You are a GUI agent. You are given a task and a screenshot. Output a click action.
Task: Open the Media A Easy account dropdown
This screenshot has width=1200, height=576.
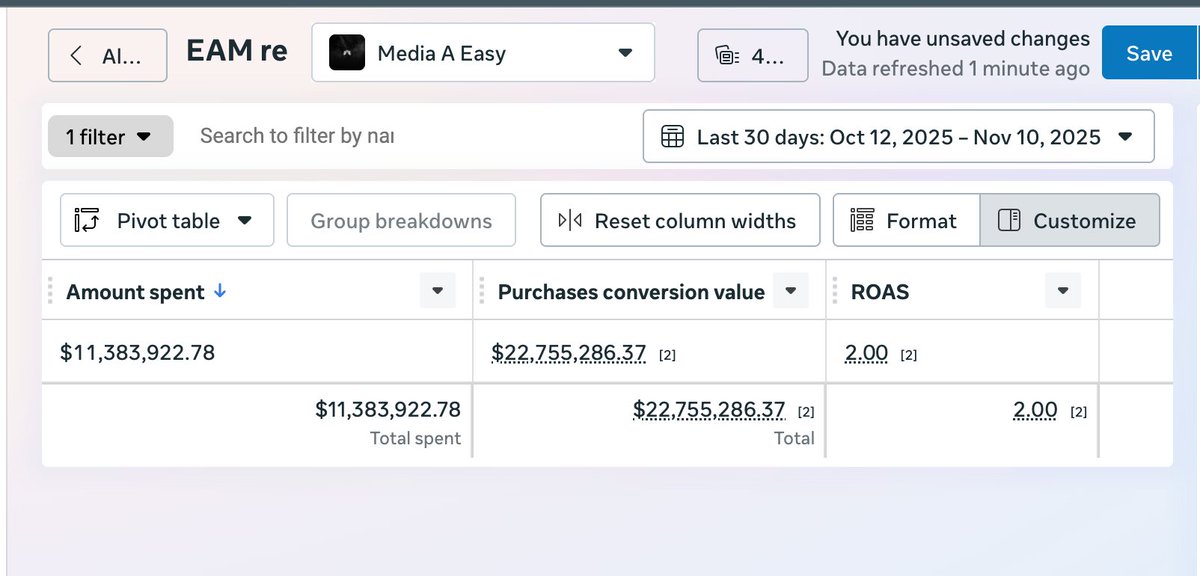625,53
